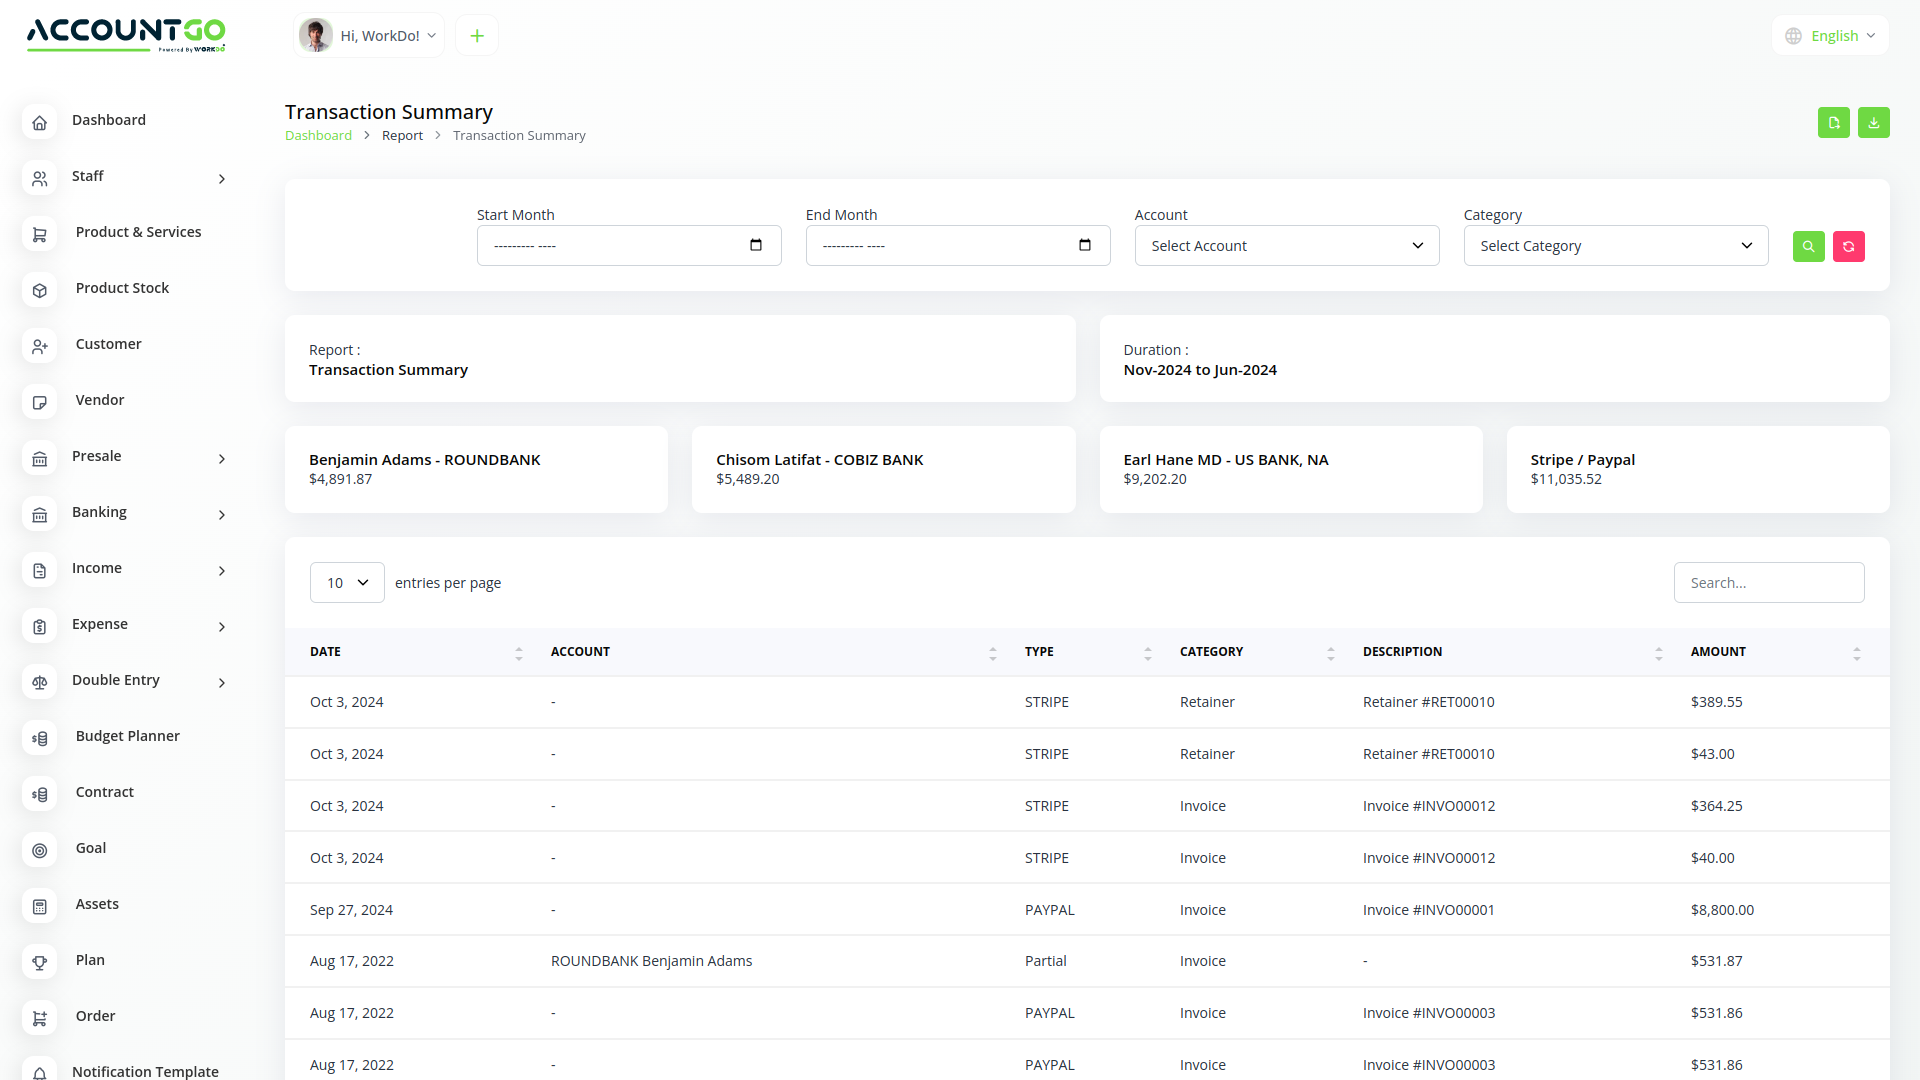Click the Report breadcrumb link
Viewport: 1920px width, 1080px height.
402,135
